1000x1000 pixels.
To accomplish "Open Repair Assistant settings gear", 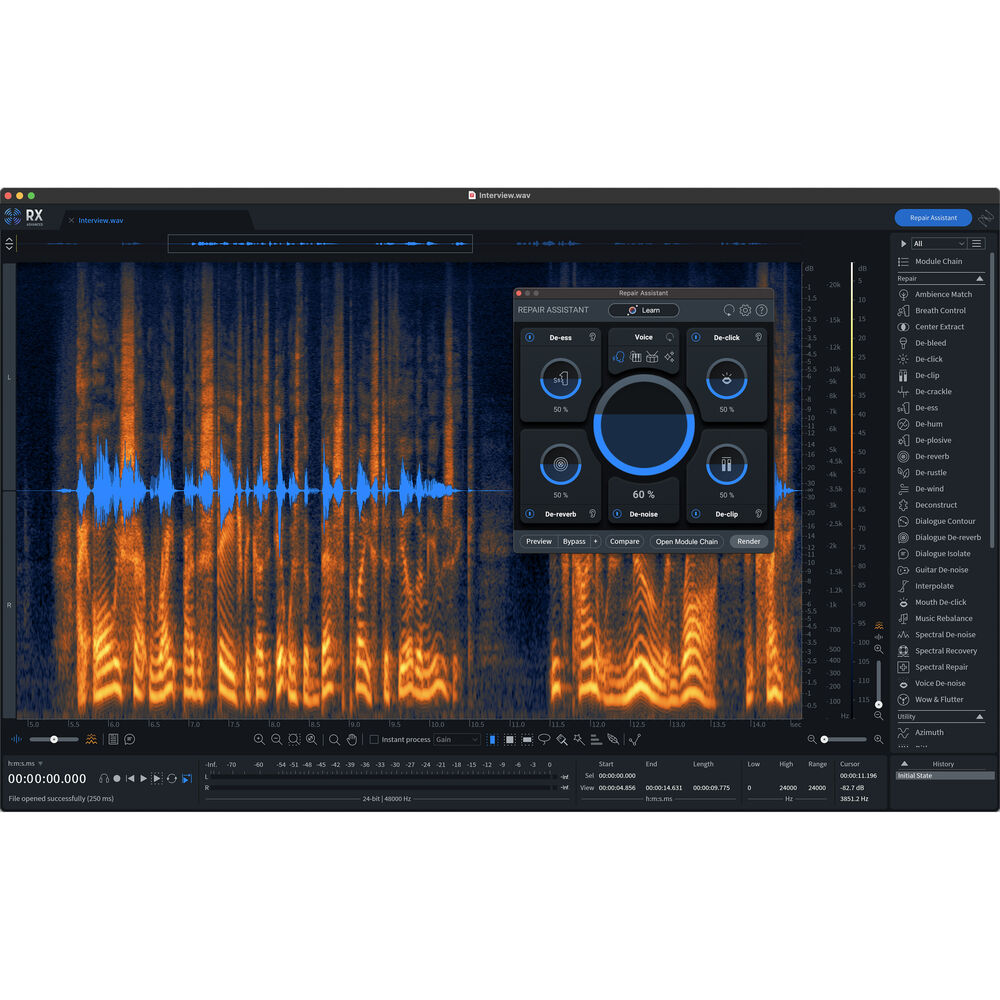I will point(745,310).
